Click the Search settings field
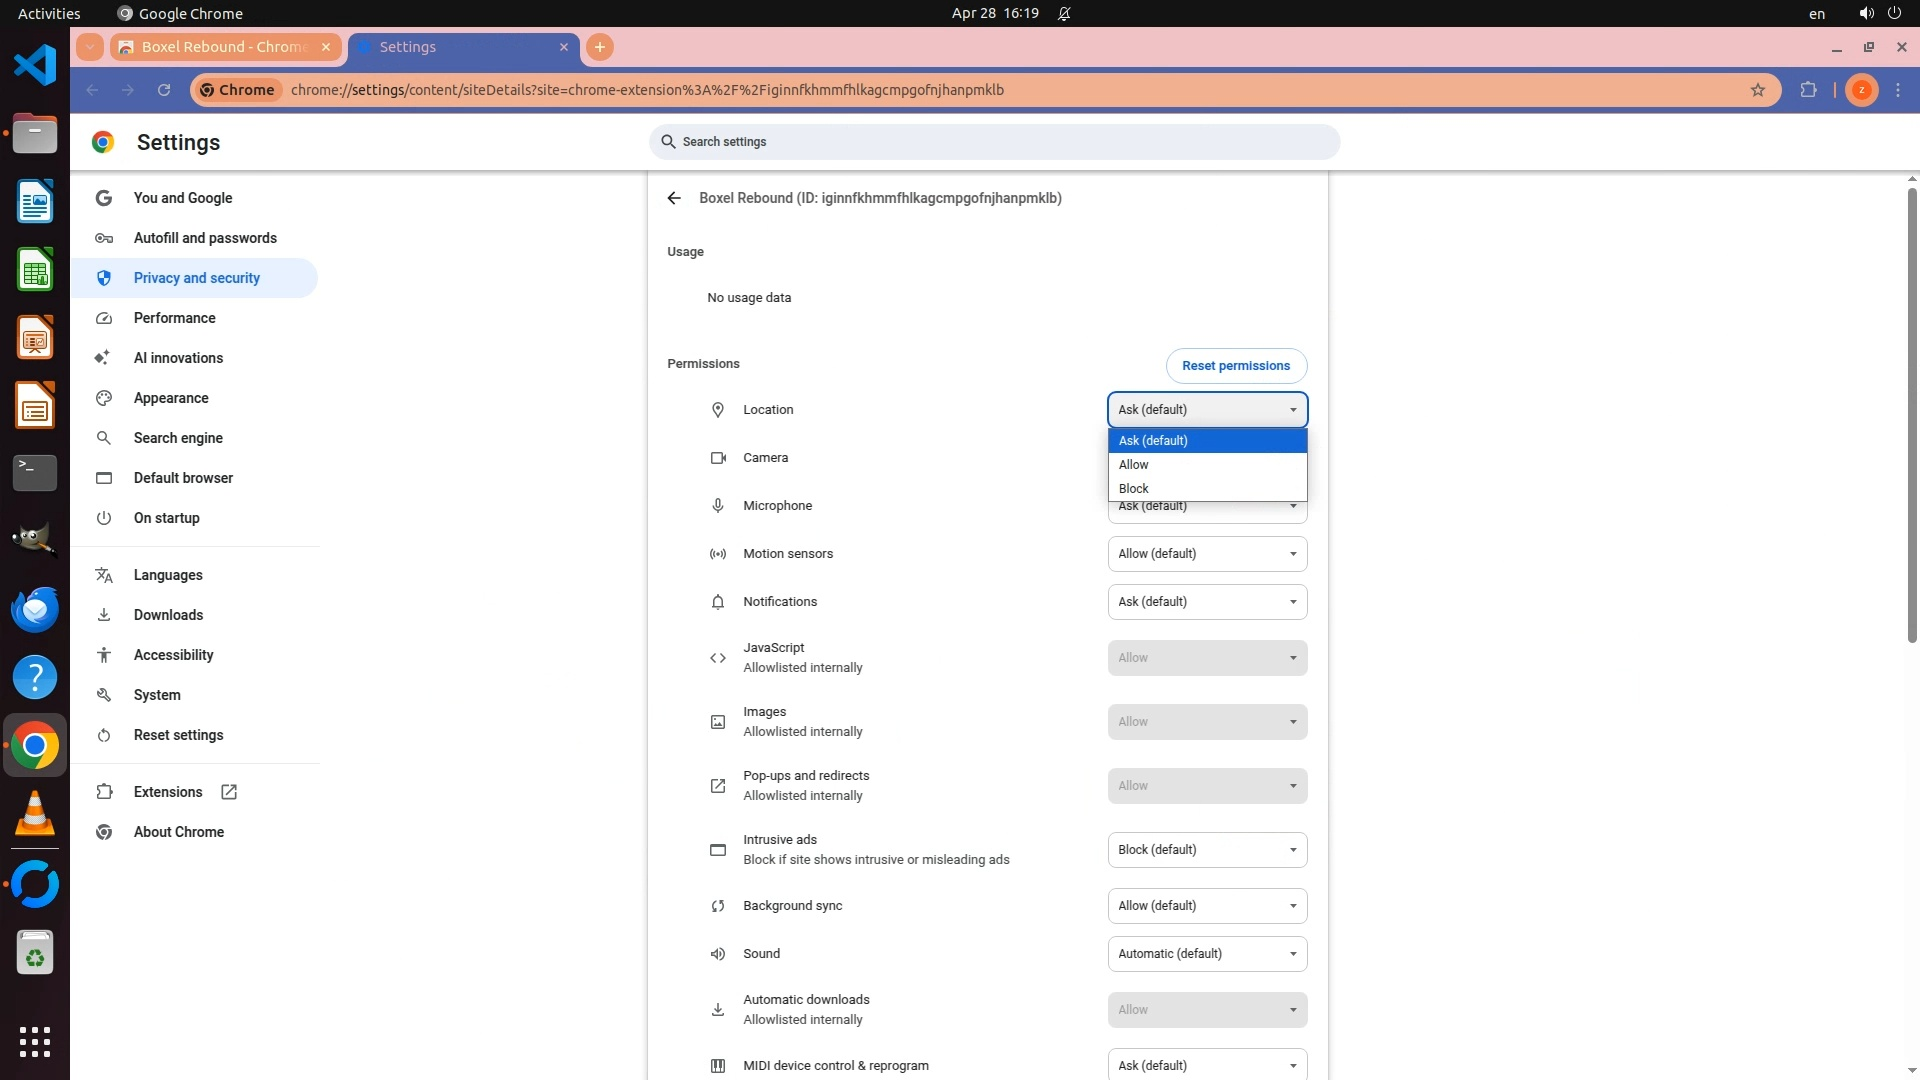The image size is (1920, 1080). (x=994, y=142)
